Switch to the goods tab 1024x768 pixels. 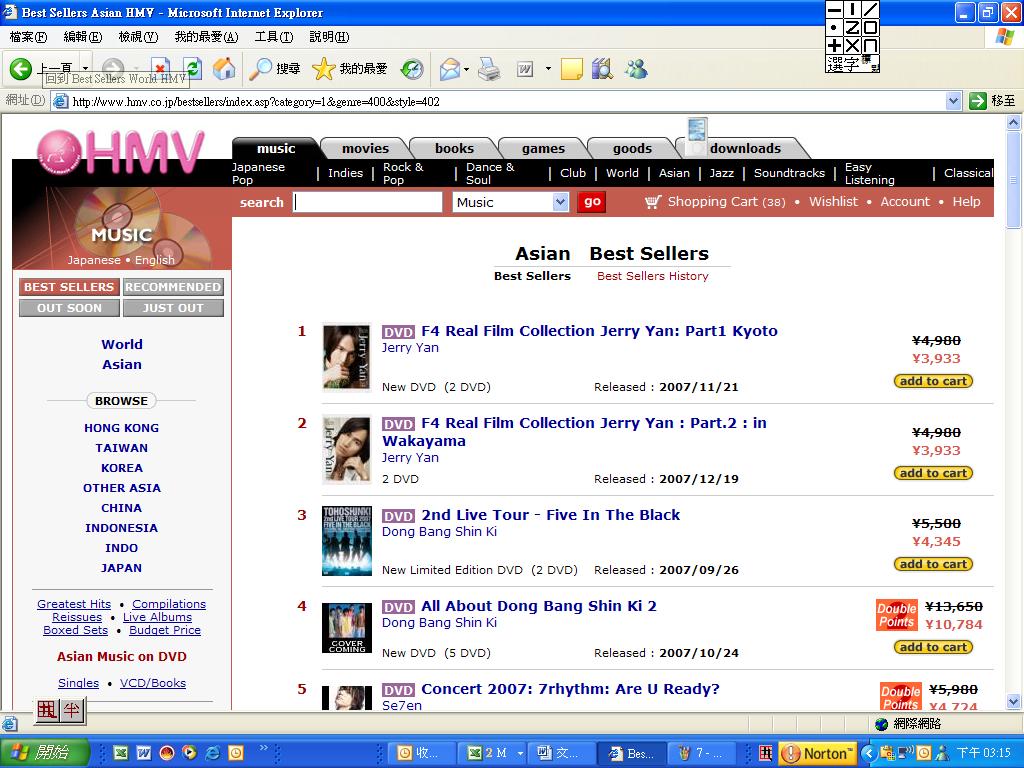[632, 148]
